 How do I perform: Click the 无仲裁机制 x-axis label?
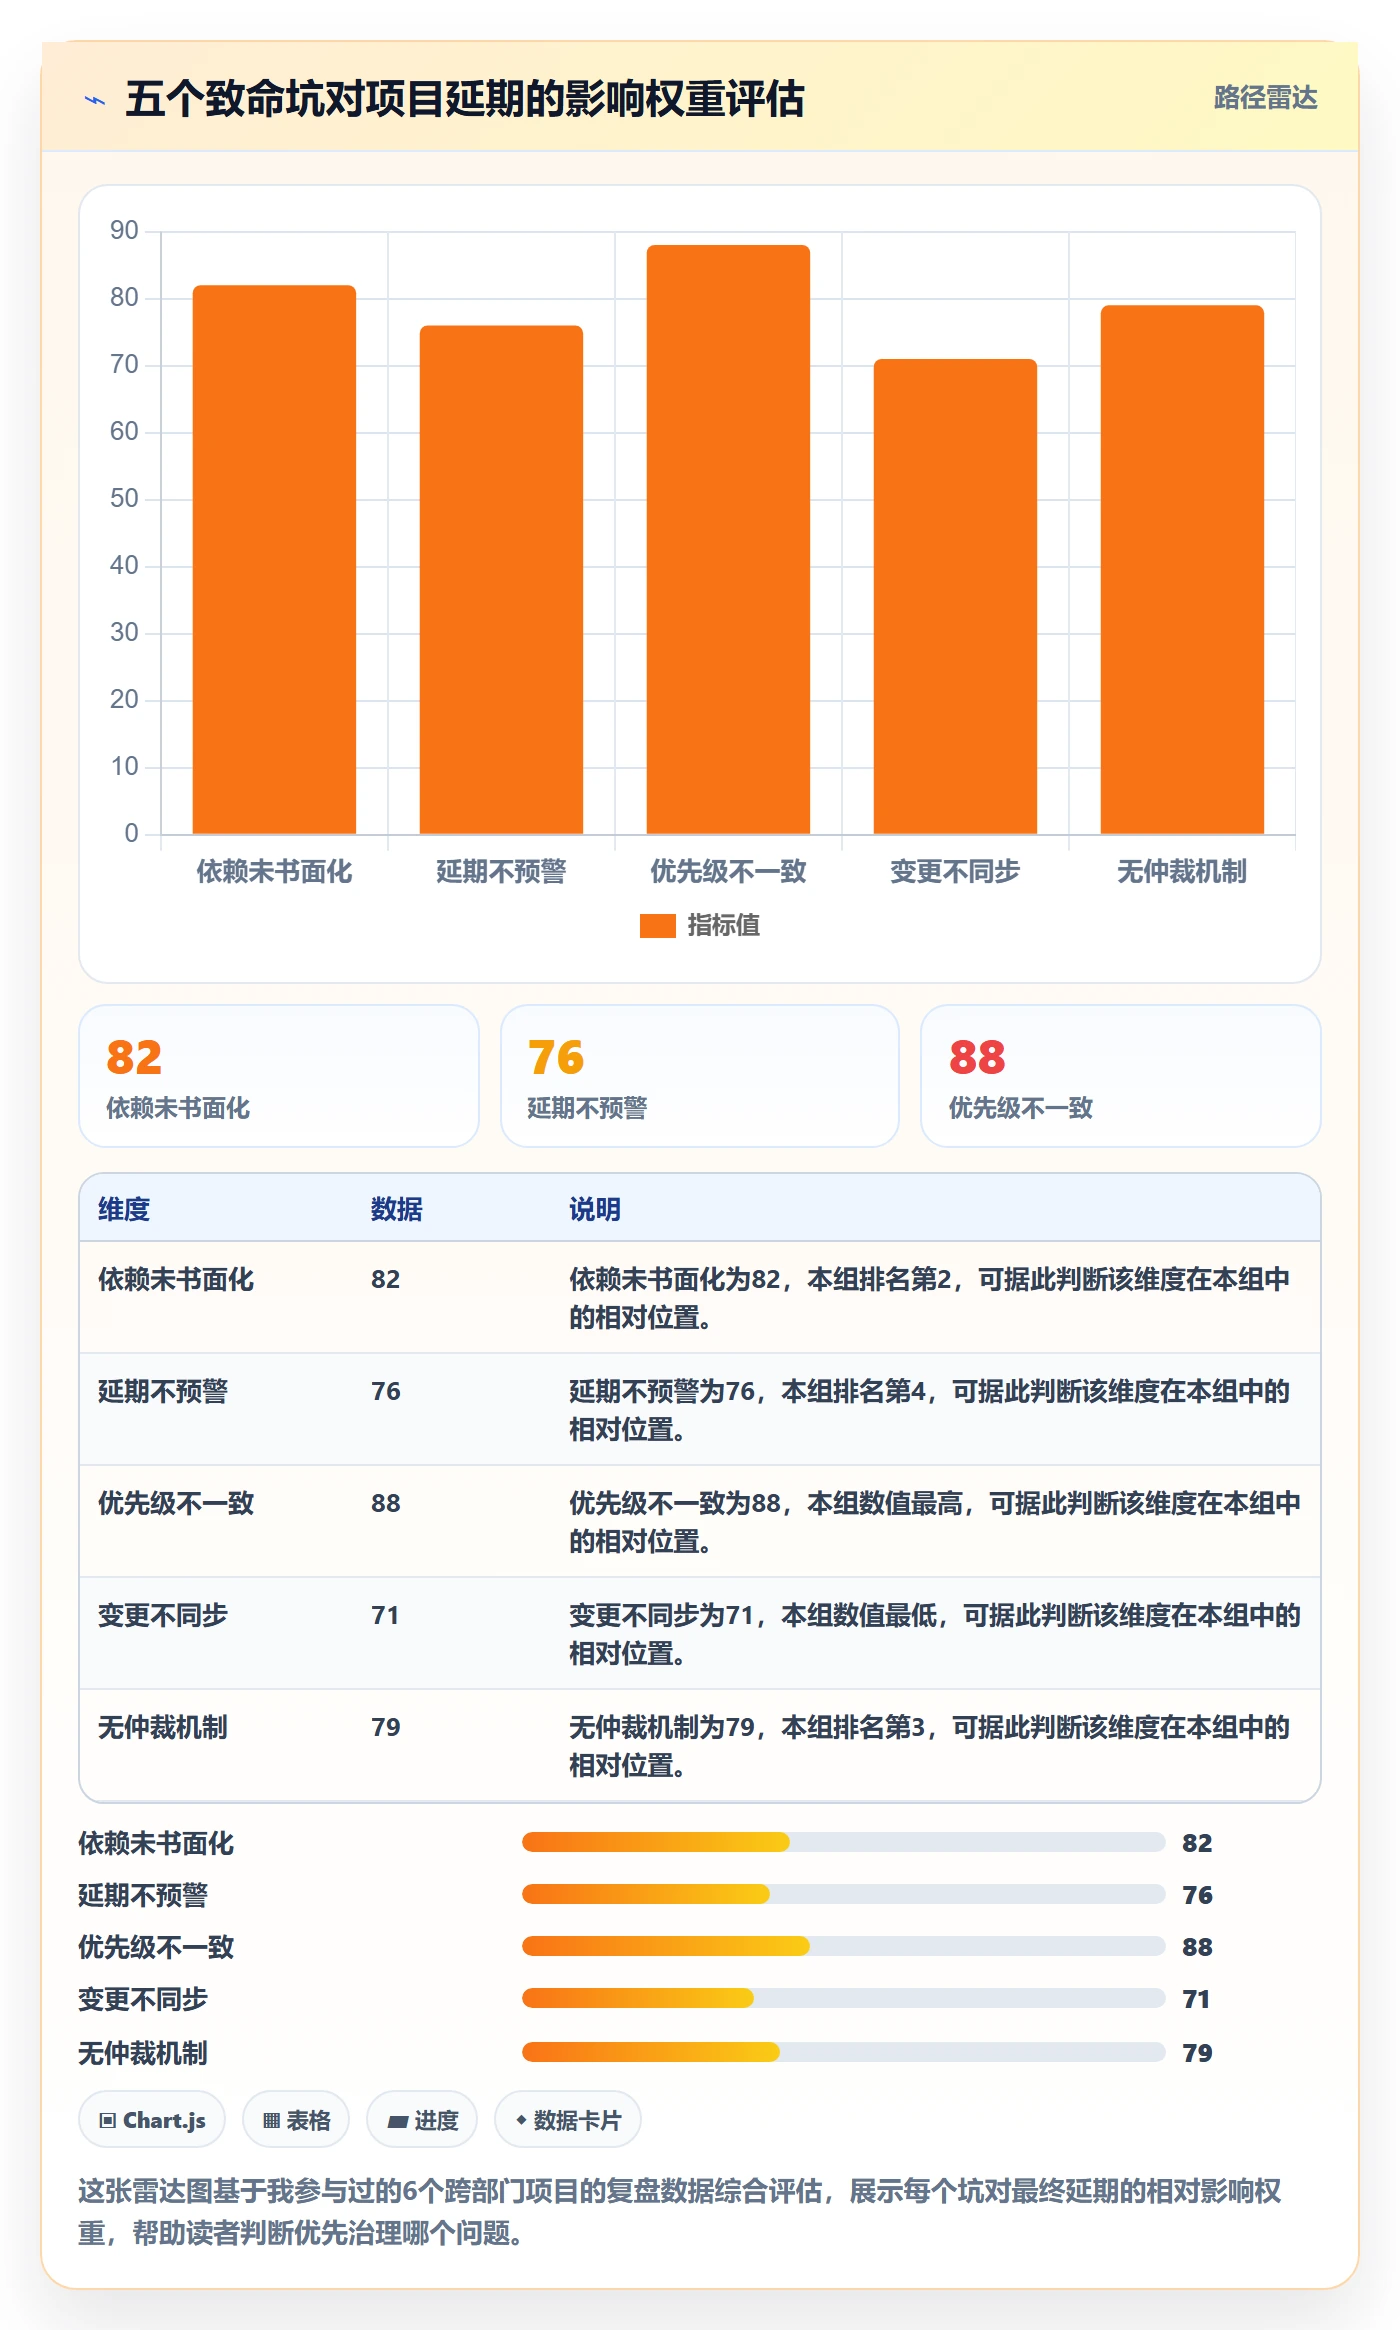pyautogui.click(x=1182, y=872)
